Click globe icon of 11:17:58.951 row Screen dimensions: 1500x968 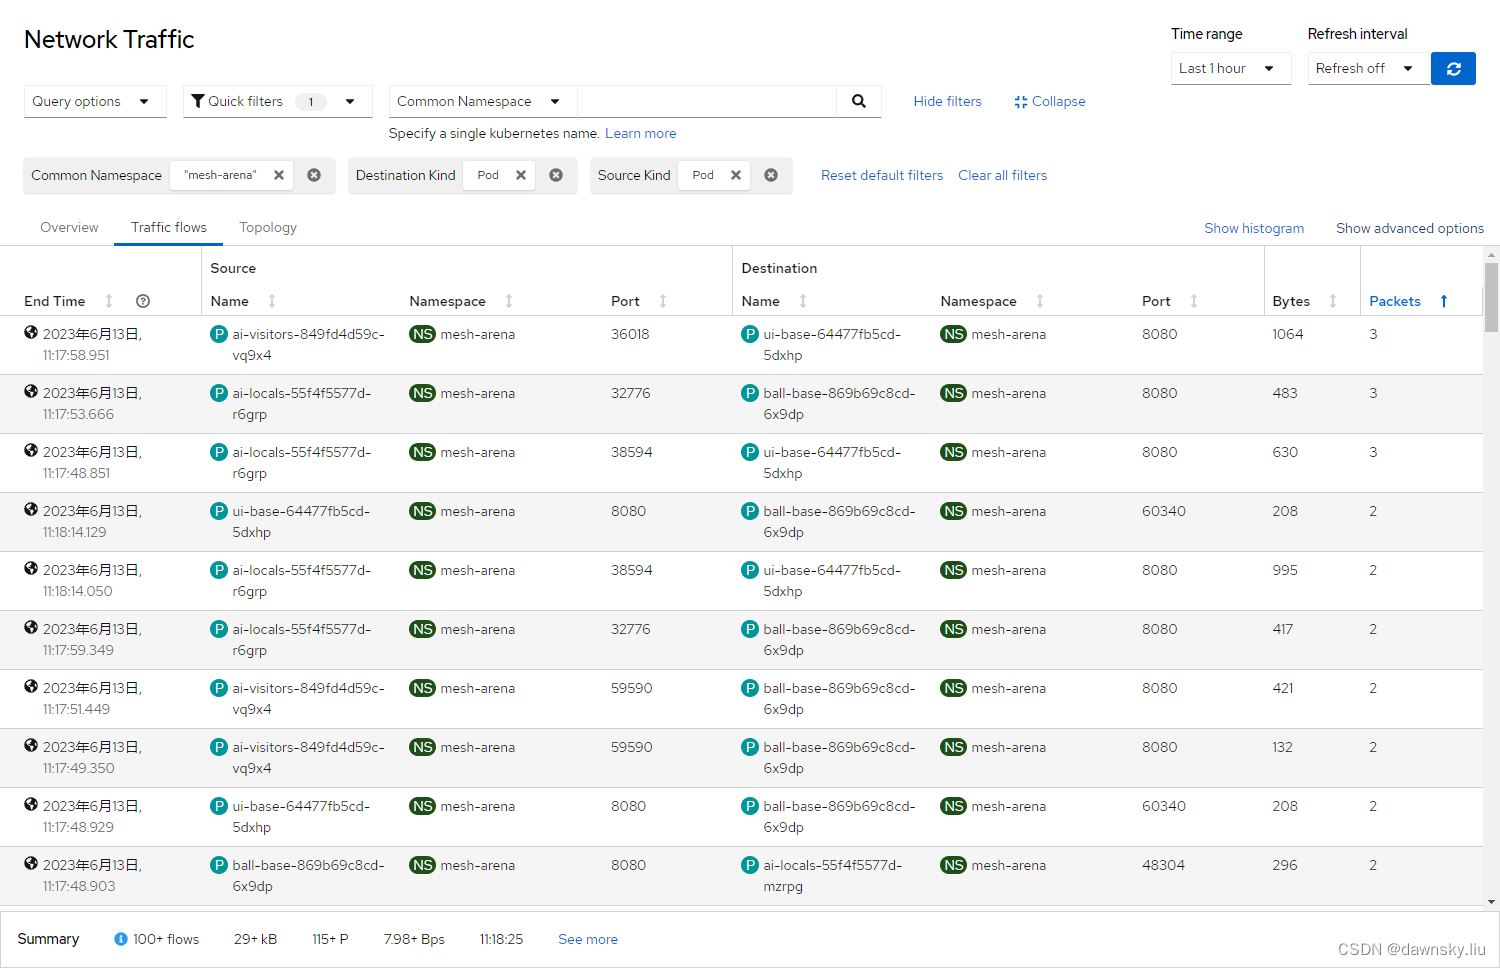(x=31, y=333)
